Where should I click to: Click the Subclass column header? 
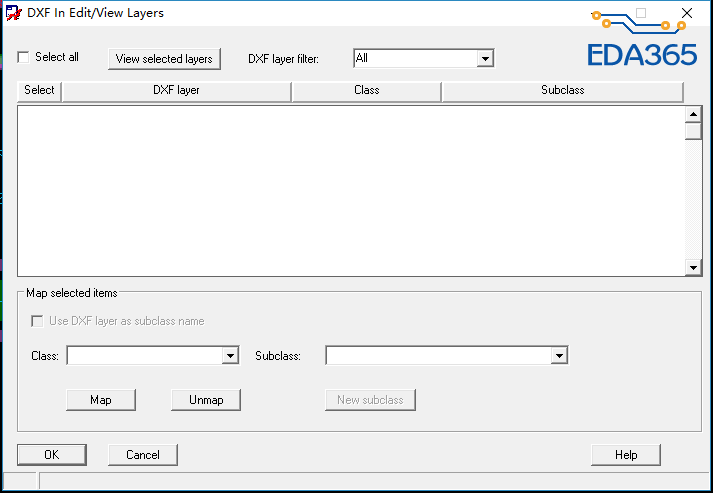click(562, 91)
